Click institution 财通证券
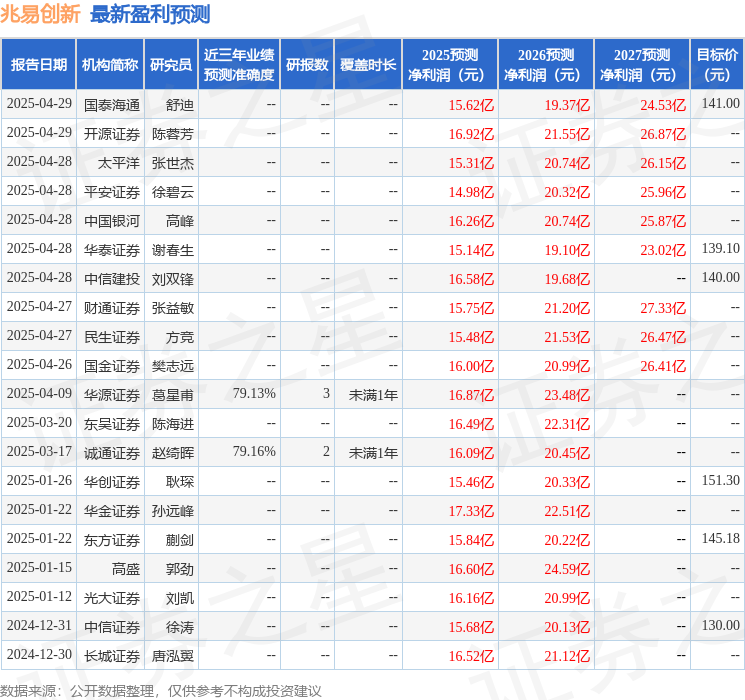Screen dimensions: 745x700 (x=112, y=308)
